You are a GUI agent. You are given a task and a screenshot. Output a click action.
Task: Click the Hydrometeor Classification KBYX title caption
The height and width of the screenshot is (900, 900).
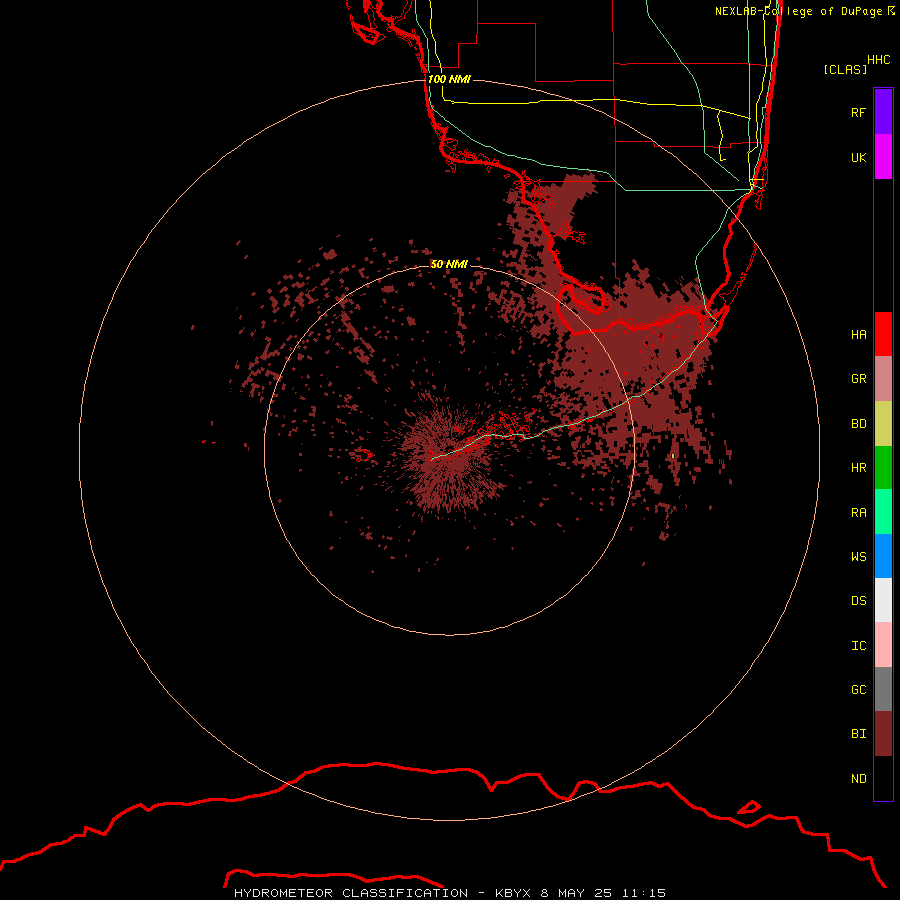[x=450, y=893]
